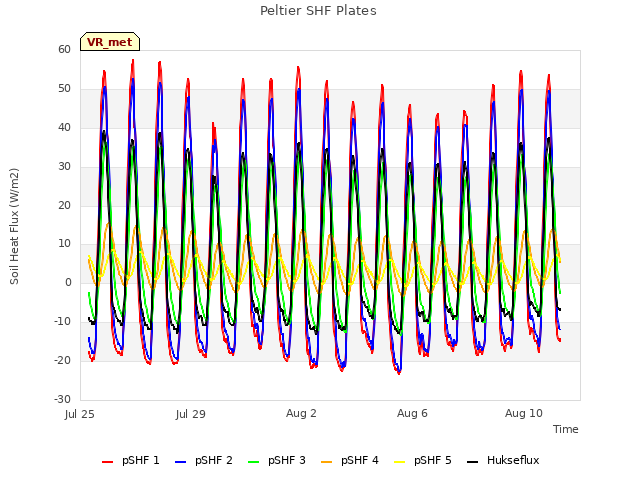Click the -20 y-axis tick label
The height and width of the screenshot is (480, 640).
(62, 360)
